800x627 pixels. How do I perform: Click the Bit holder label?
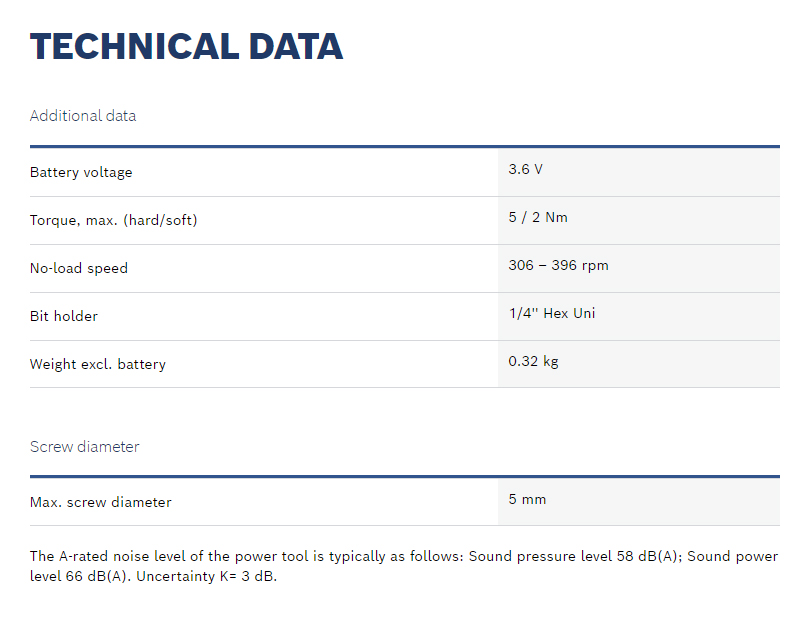[64, 316]
